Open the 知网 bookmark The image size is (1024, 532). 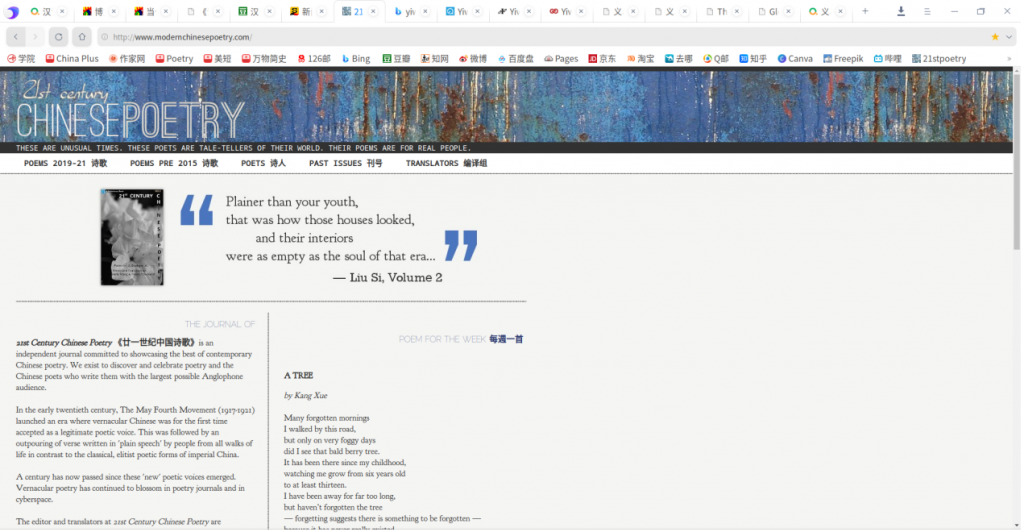tap(434, 59)
